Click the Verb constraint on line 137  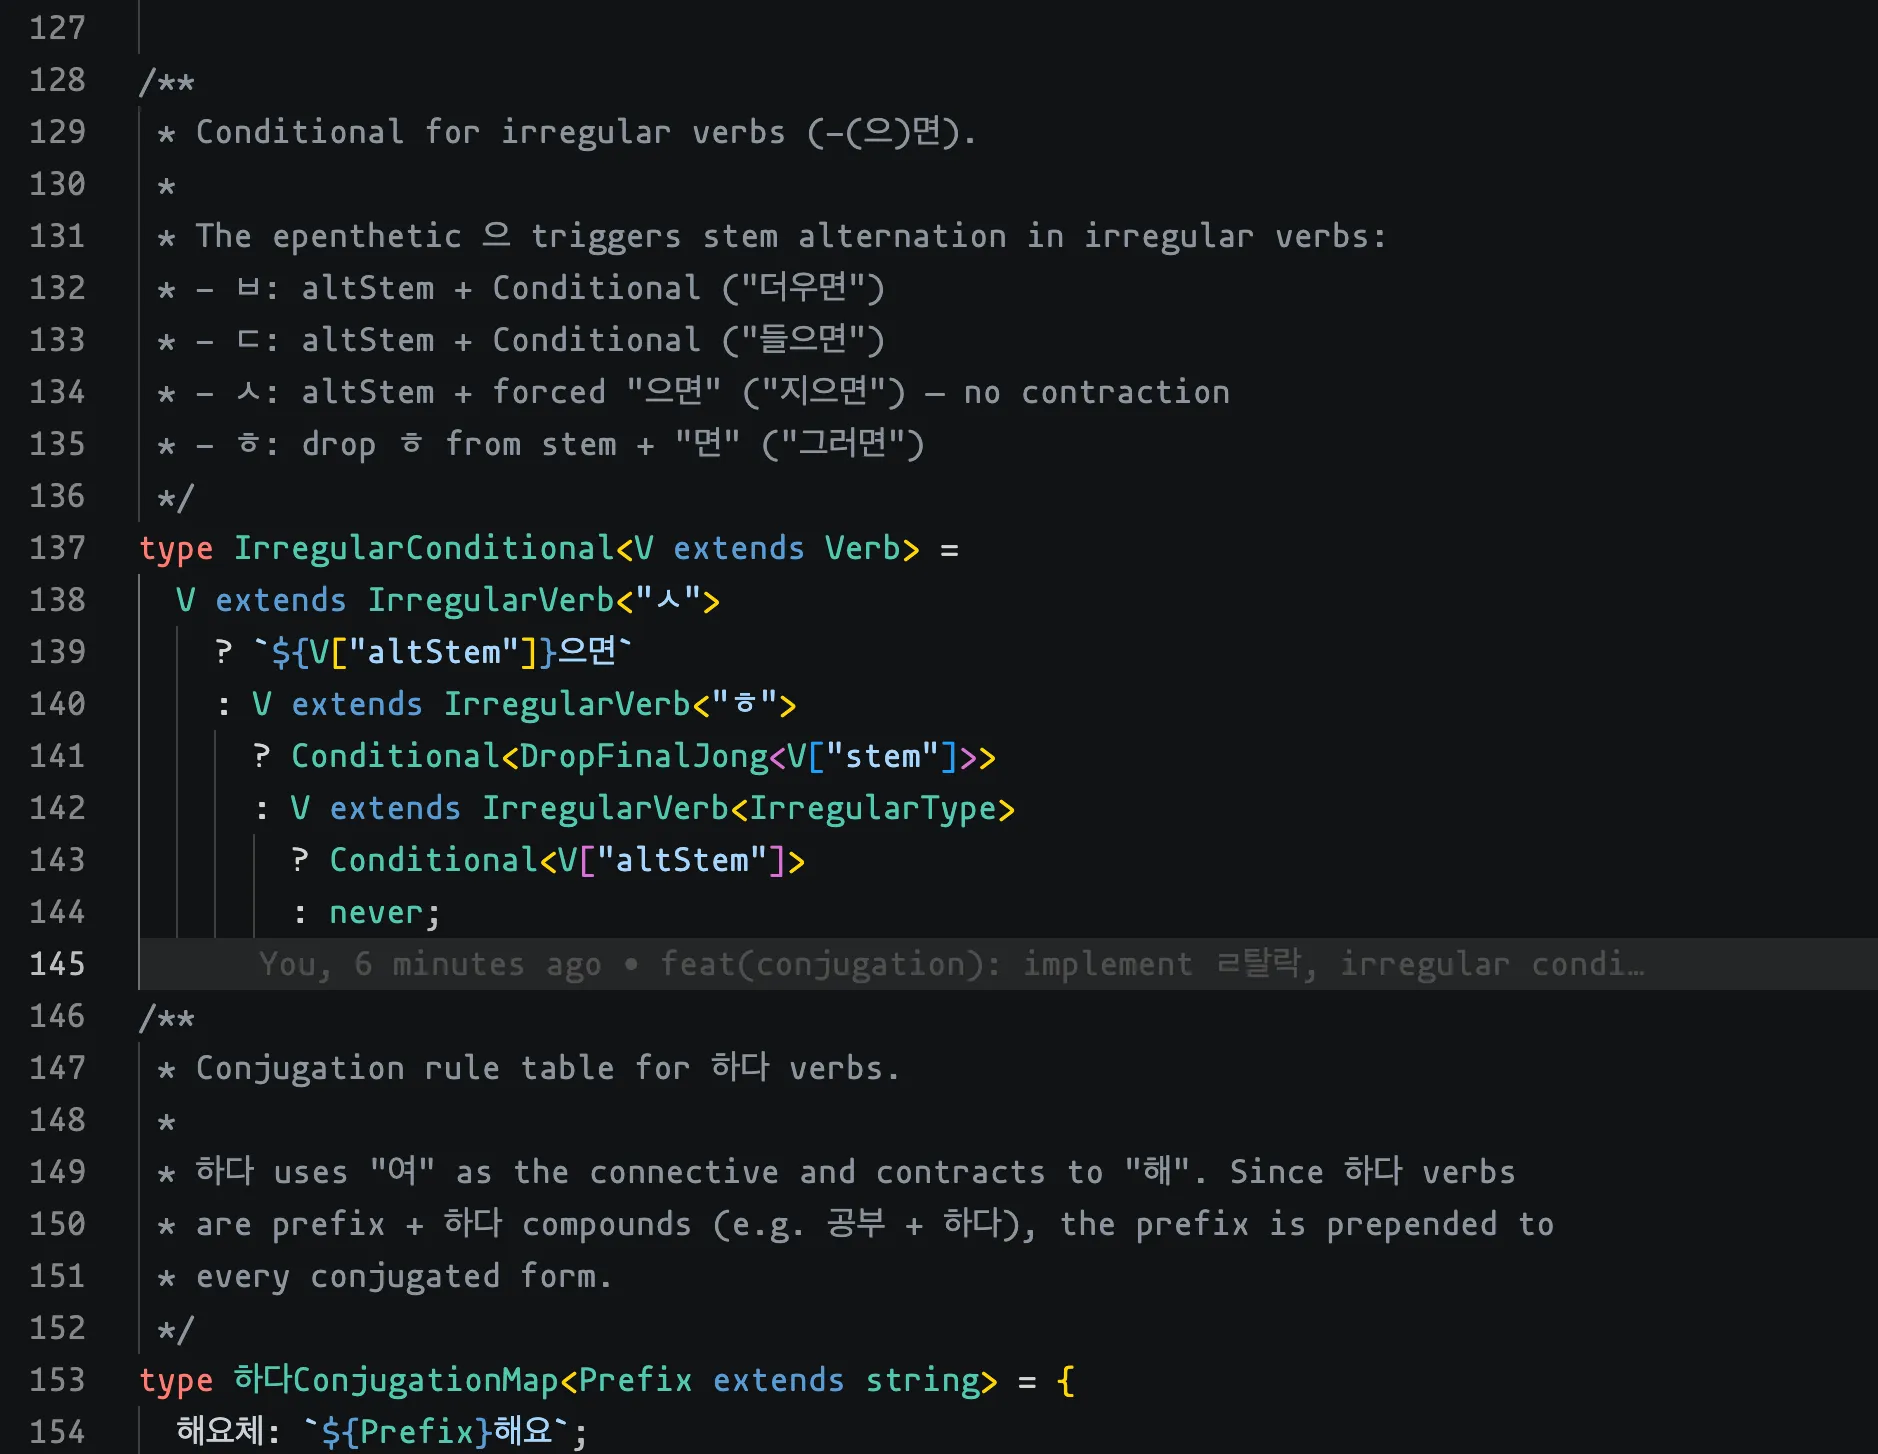click(x=862, y=548)
